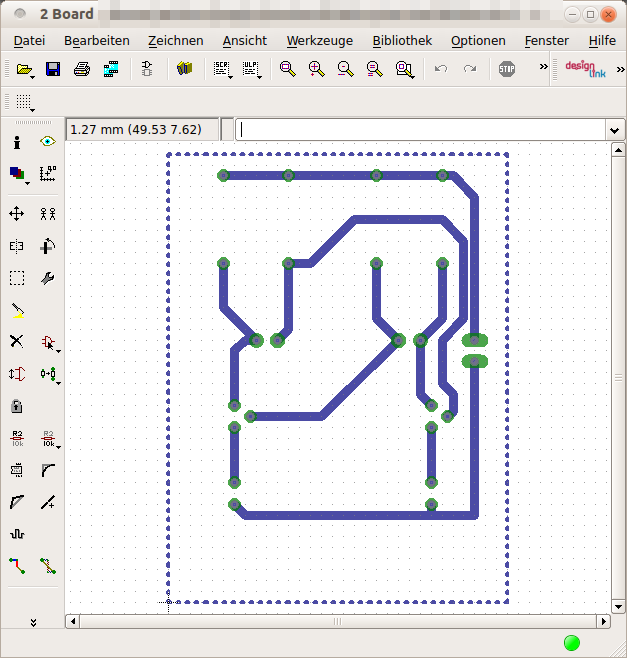Select the Route trace tool
The height and width of the screenshot is (658, 627).
click(x=17, y=566)
